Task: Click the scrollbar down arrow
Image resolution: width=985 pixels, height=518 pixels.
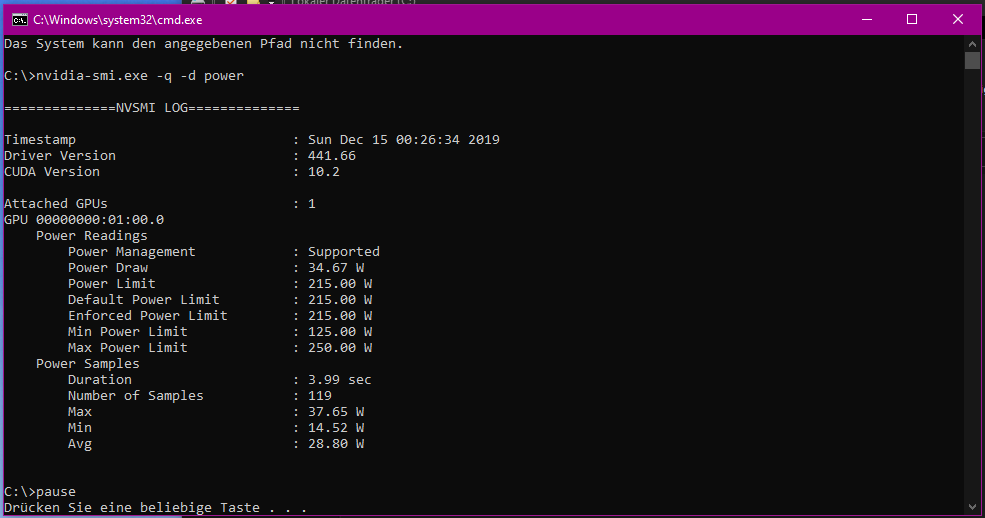Action: pyautogui.click(x=972, y=507)
